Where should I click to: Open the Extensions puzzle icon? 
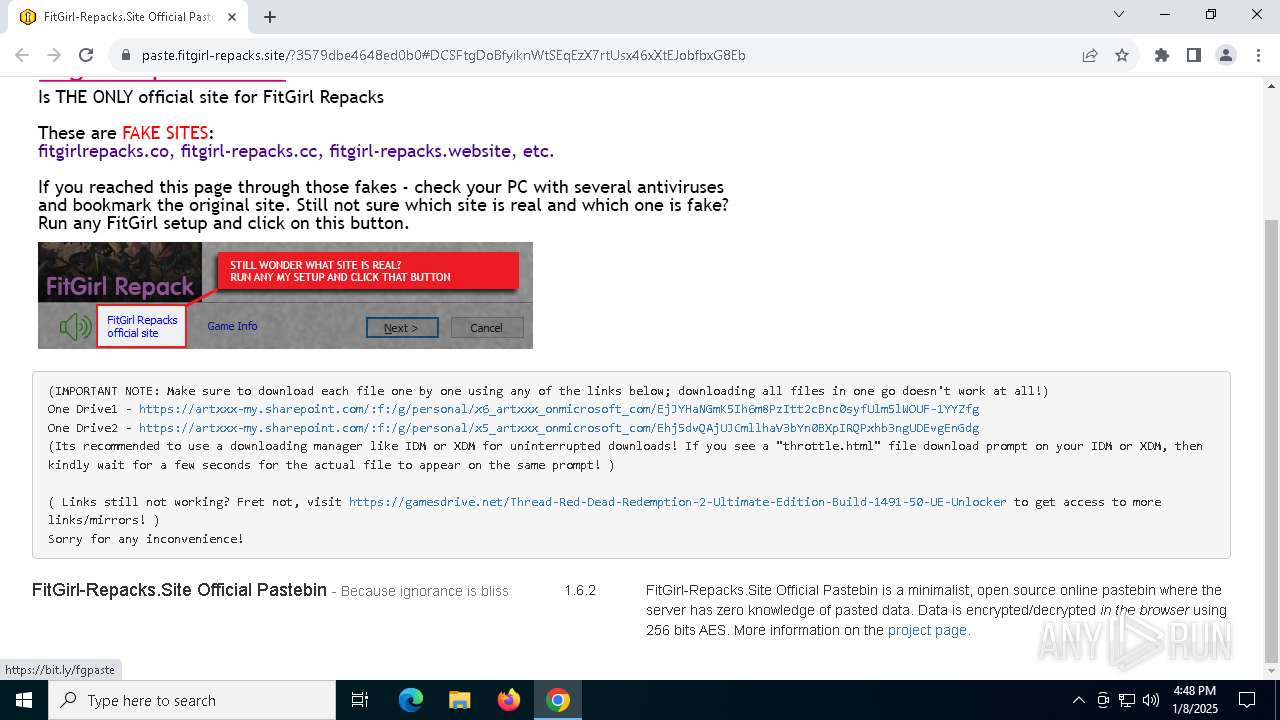point(1162,55)
